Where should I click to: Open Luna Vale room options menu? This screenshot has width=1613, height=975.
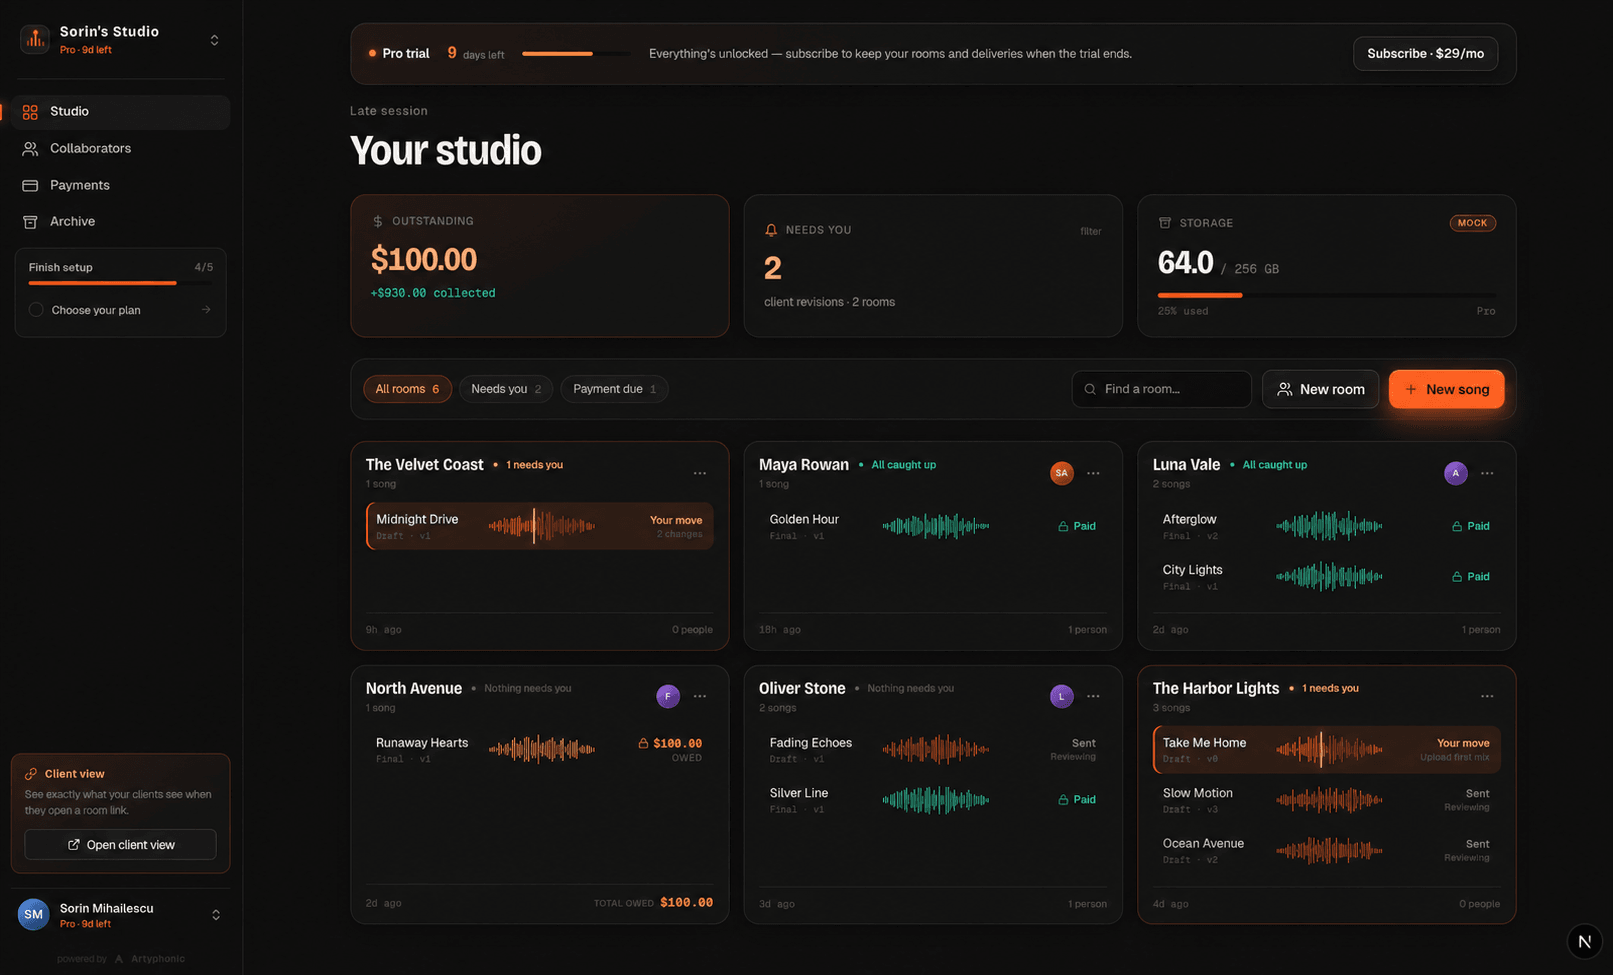pyautogui.click(x=1487, y=473)
